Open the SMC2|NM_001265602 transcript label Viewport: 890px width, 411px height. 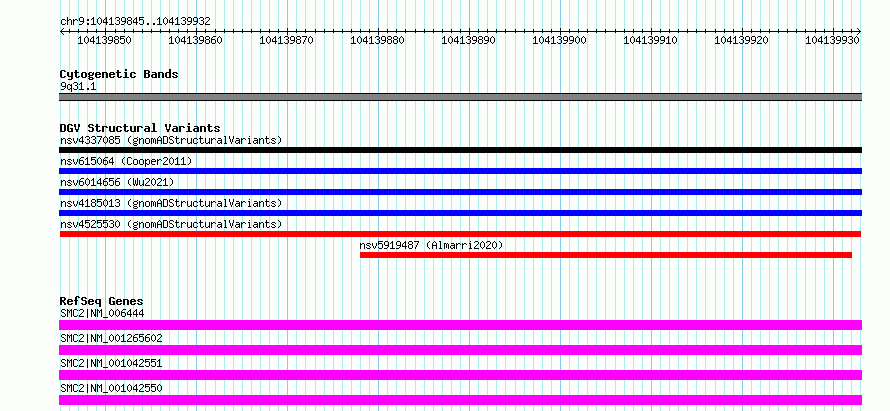coord(111,338)
